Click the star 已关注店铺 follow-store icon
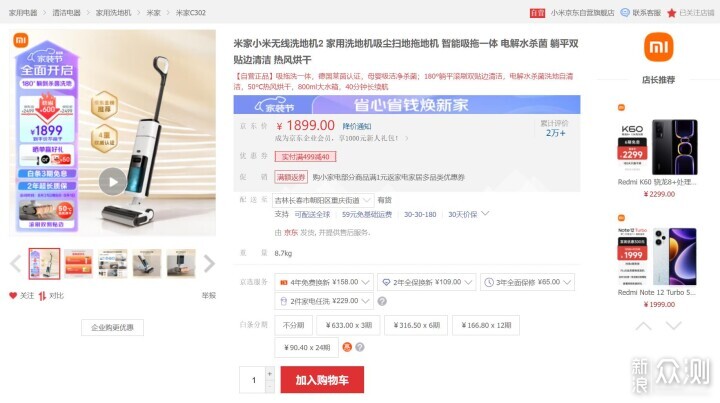Screen dimensions: 720x403 pos(671,13)
